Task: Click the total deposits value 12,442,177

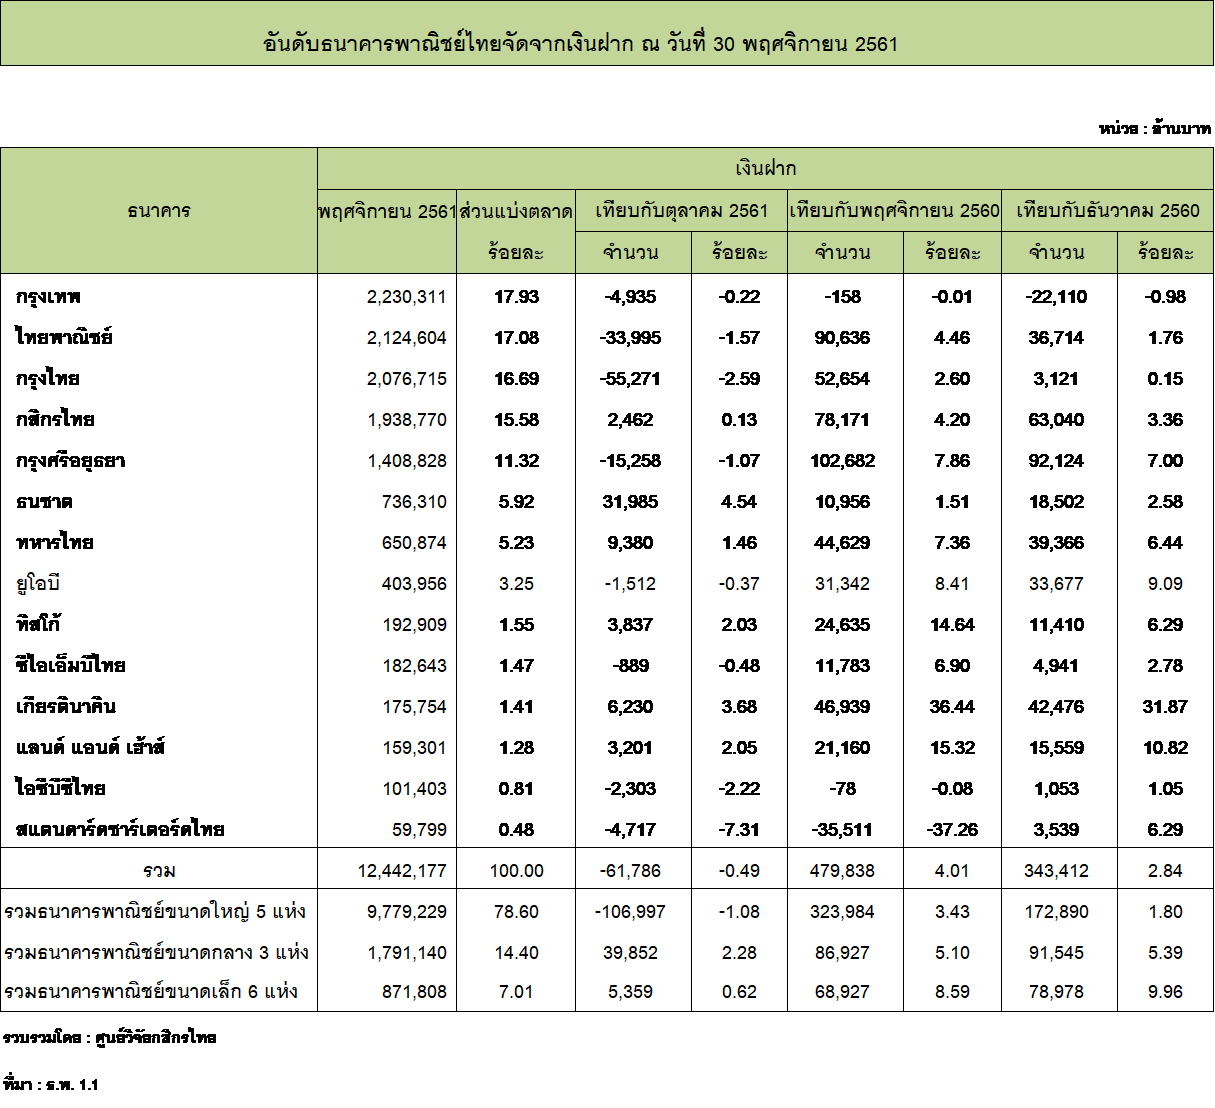Action: (402, 871)
